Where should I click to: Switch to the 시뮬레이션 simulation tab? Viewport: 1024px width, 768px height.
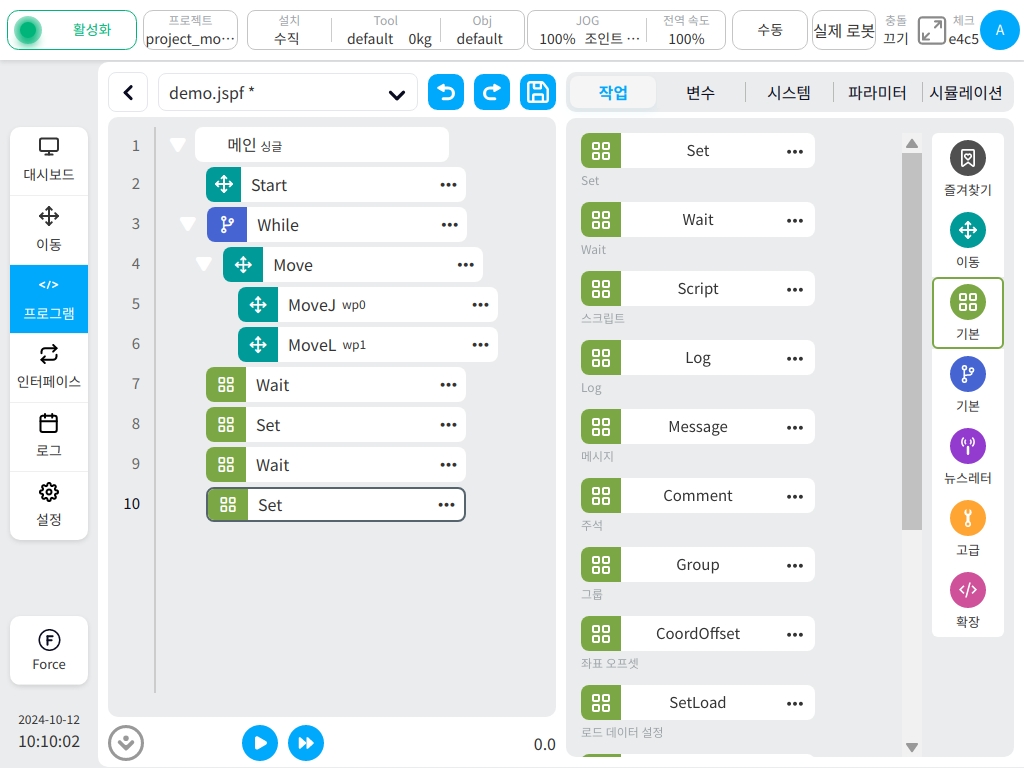(x=965, y=93)
